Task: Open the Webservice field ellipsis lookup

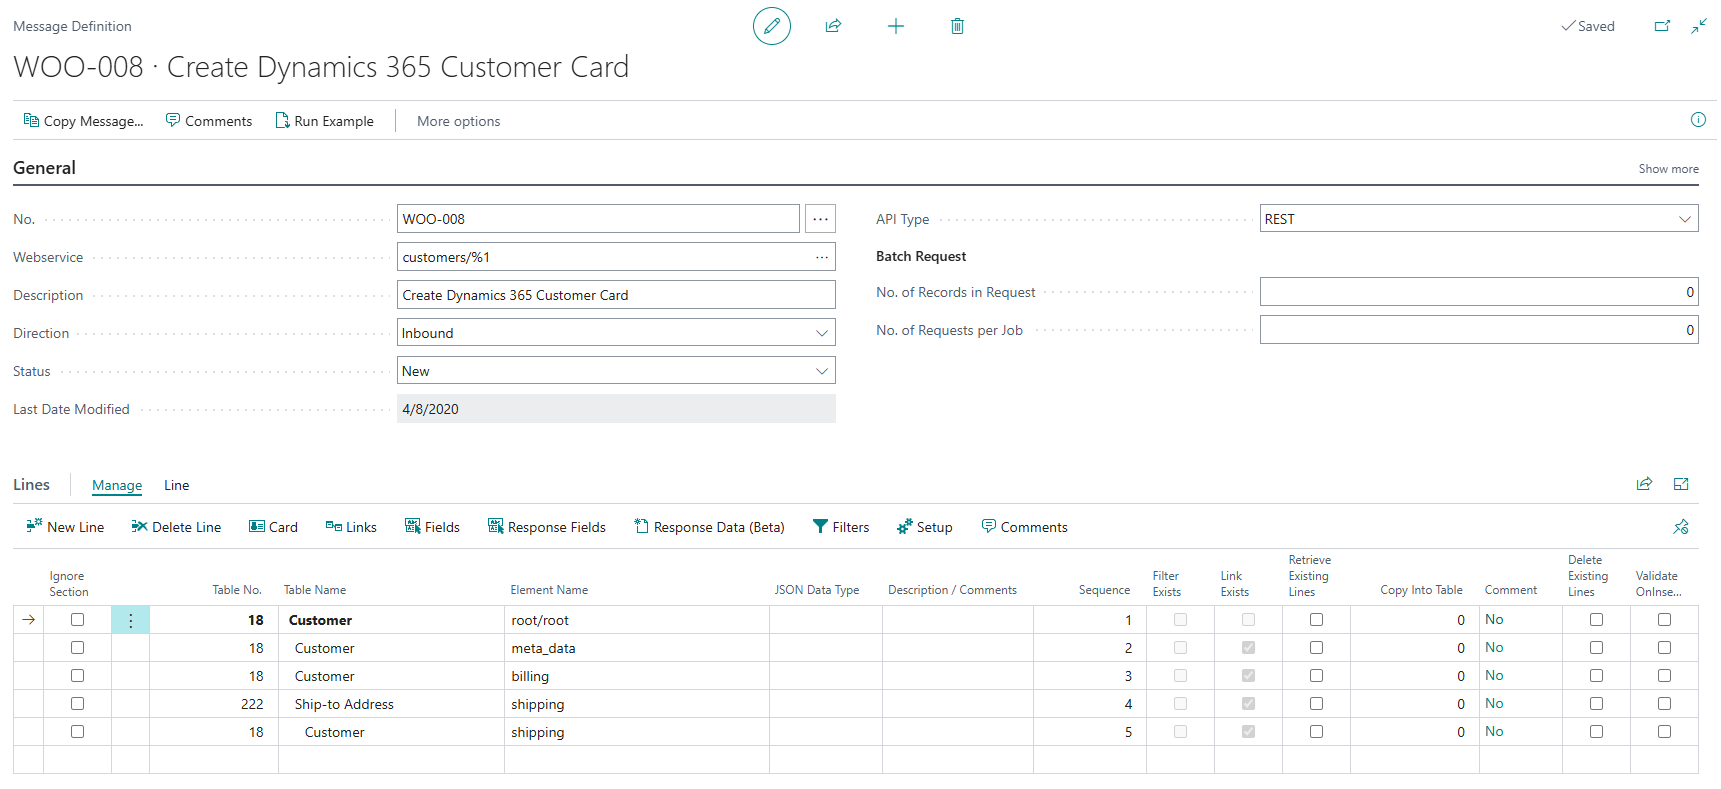Action: pyautogui.click(x=822, y=257)
